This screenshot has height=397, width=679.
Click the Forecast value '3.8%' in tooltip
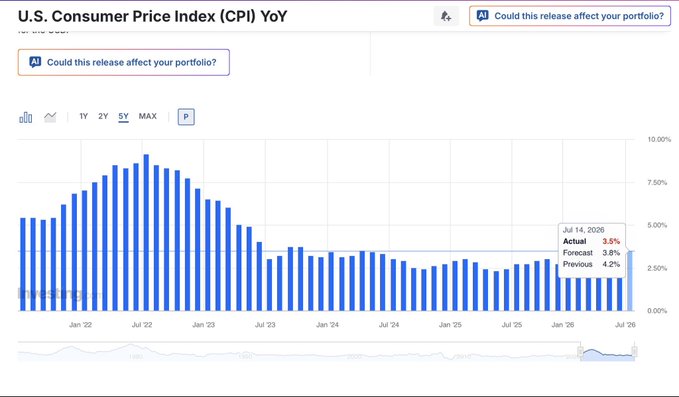(611, 252)
